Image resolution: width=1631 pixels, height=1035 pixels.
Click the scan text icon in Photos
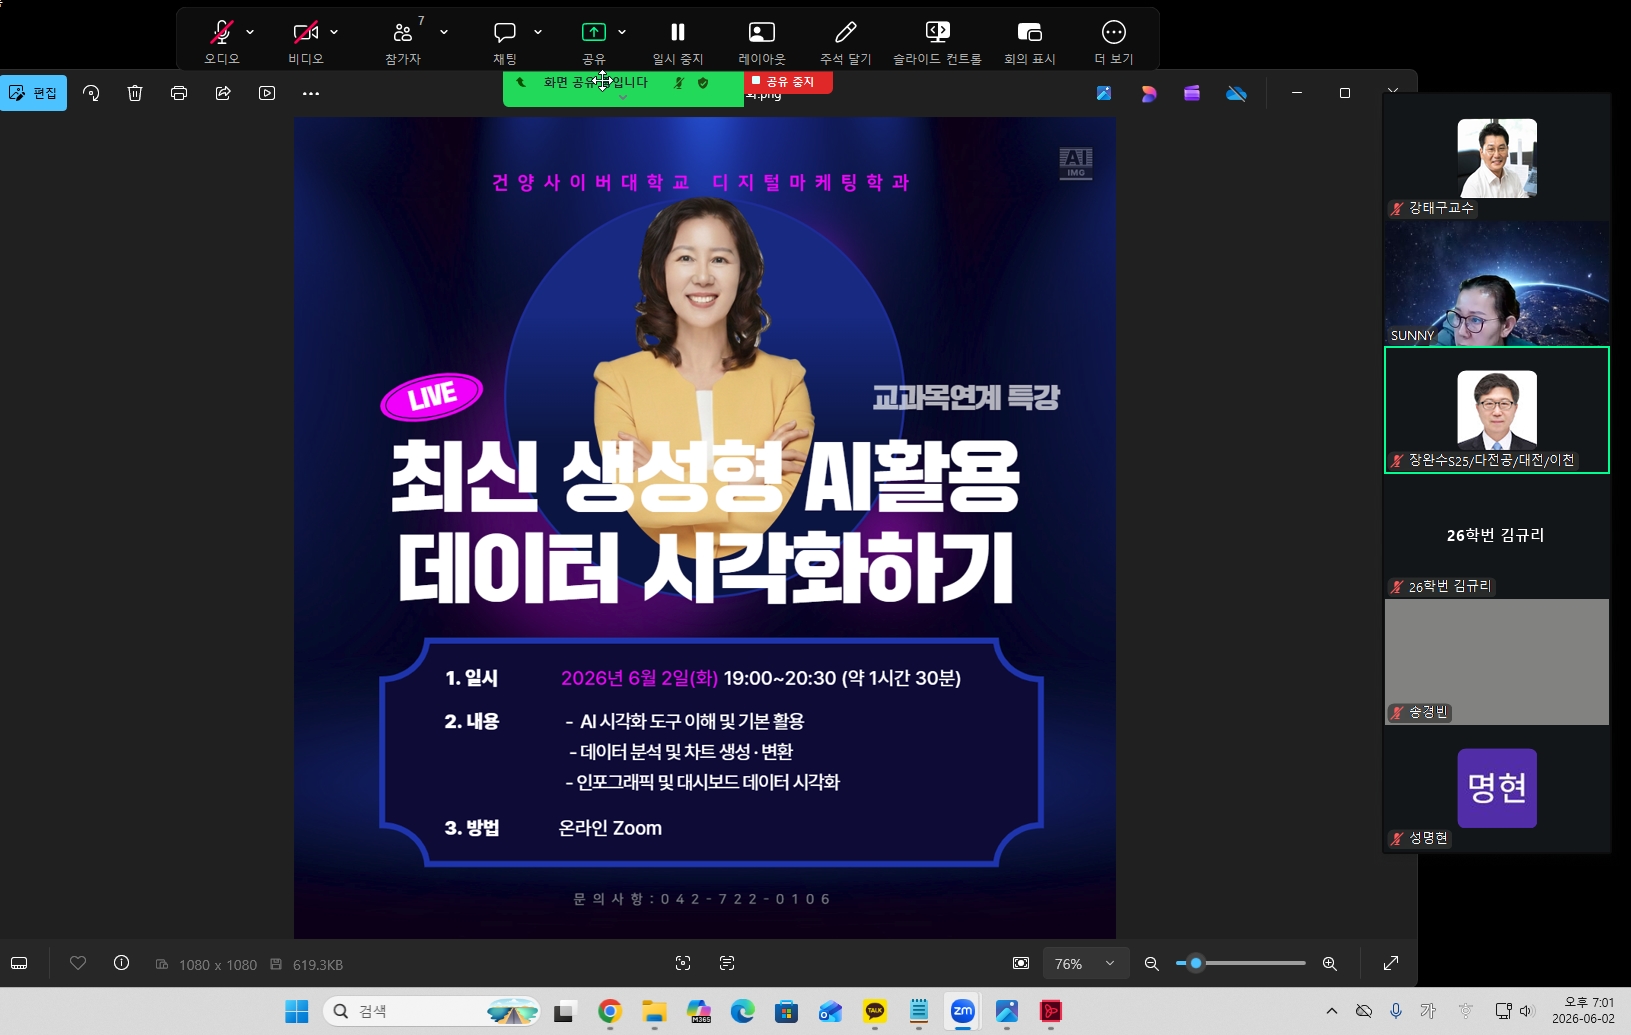727,963
